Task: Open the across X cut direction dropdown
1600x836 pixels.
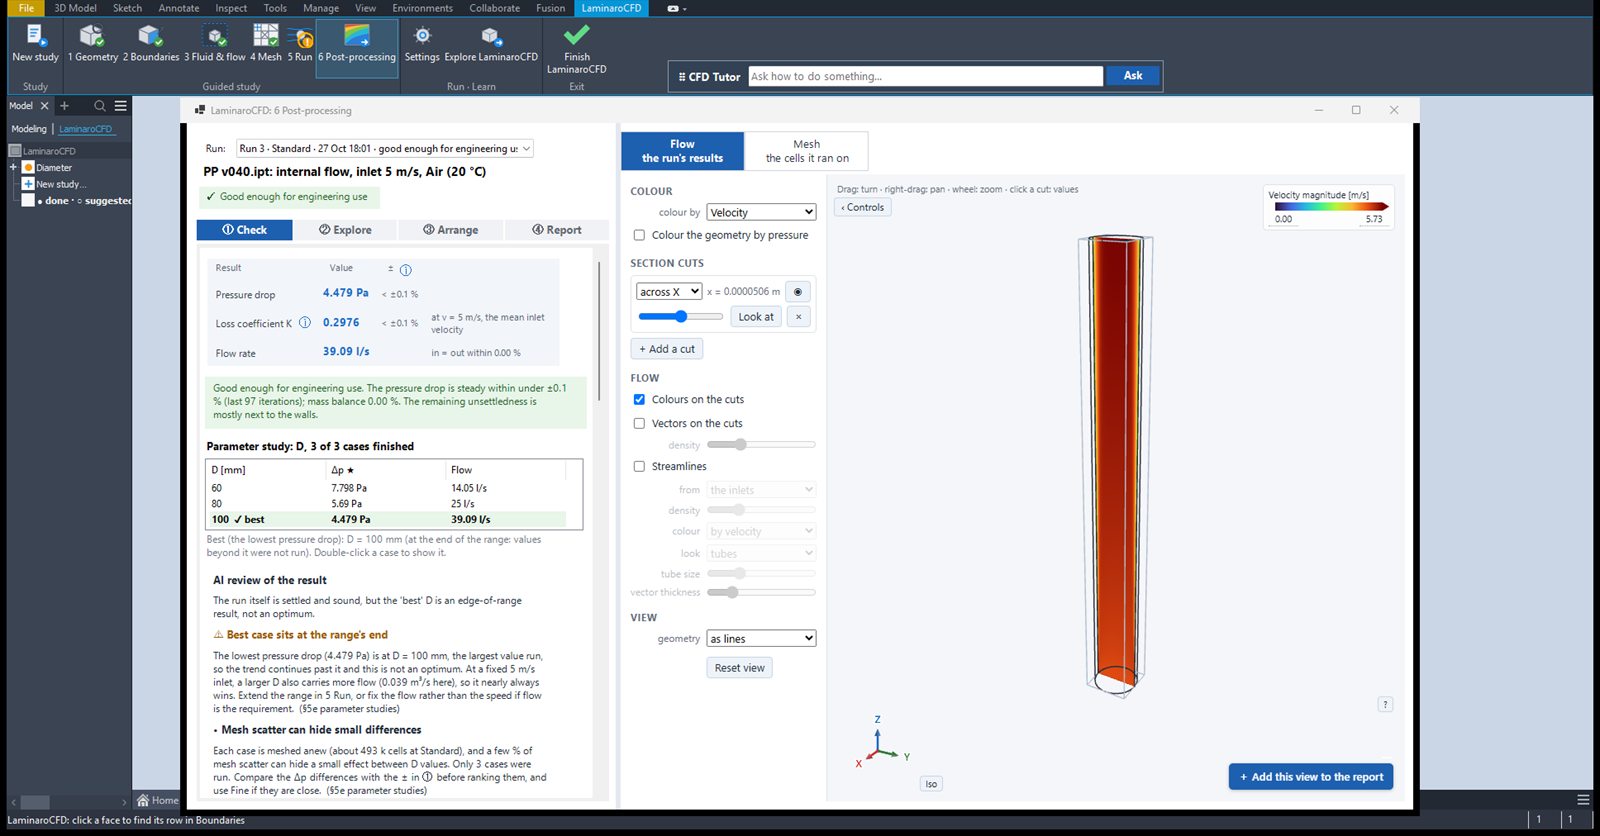Action: [x=669, y=292]
